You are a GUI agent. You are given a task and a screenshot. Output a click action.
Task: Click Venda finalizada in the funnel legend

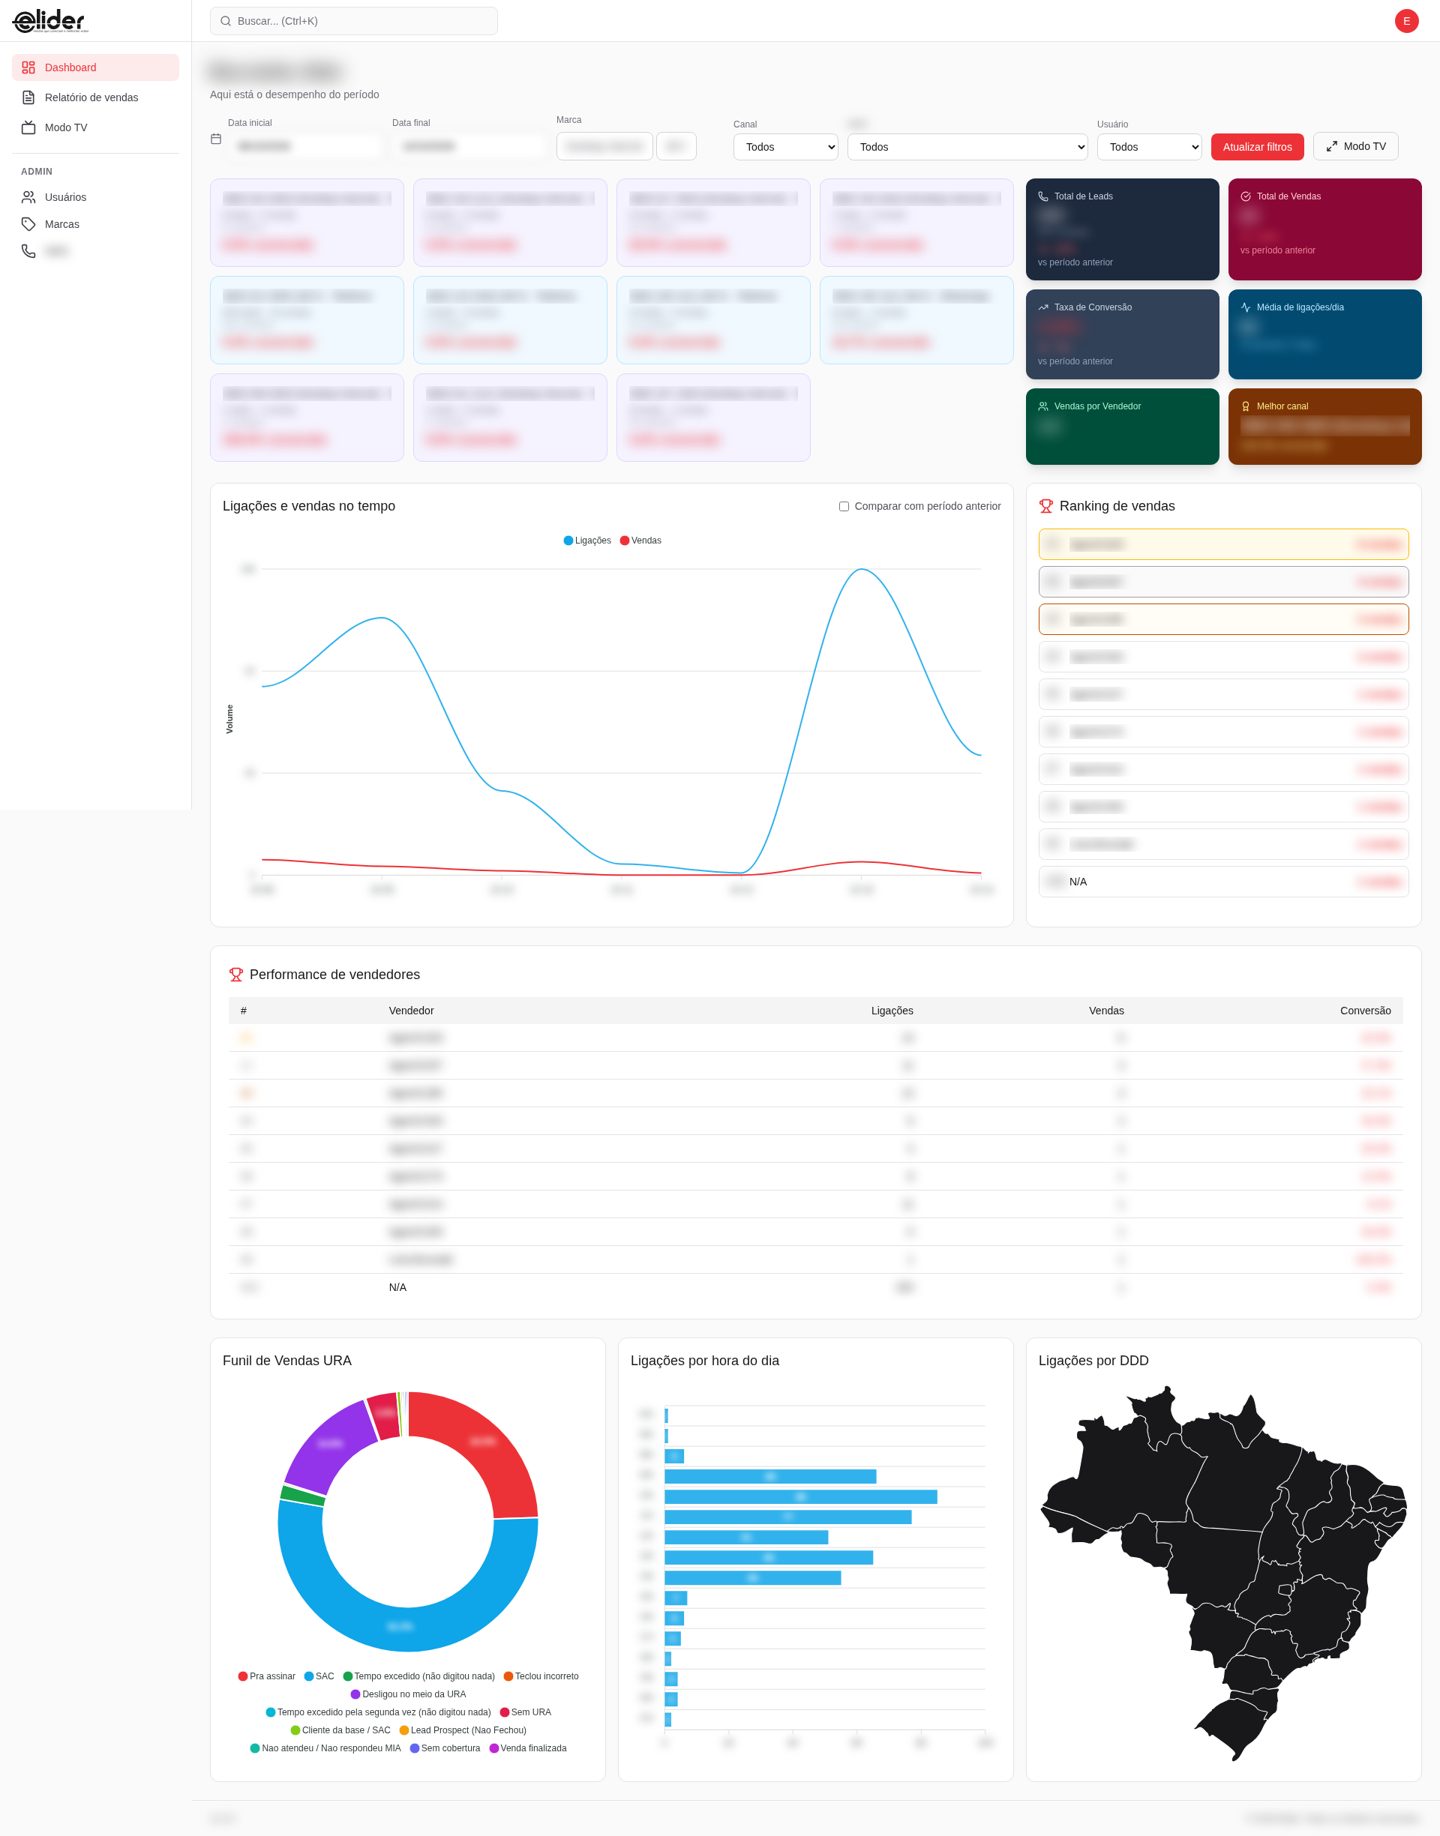pos(528,1749)
